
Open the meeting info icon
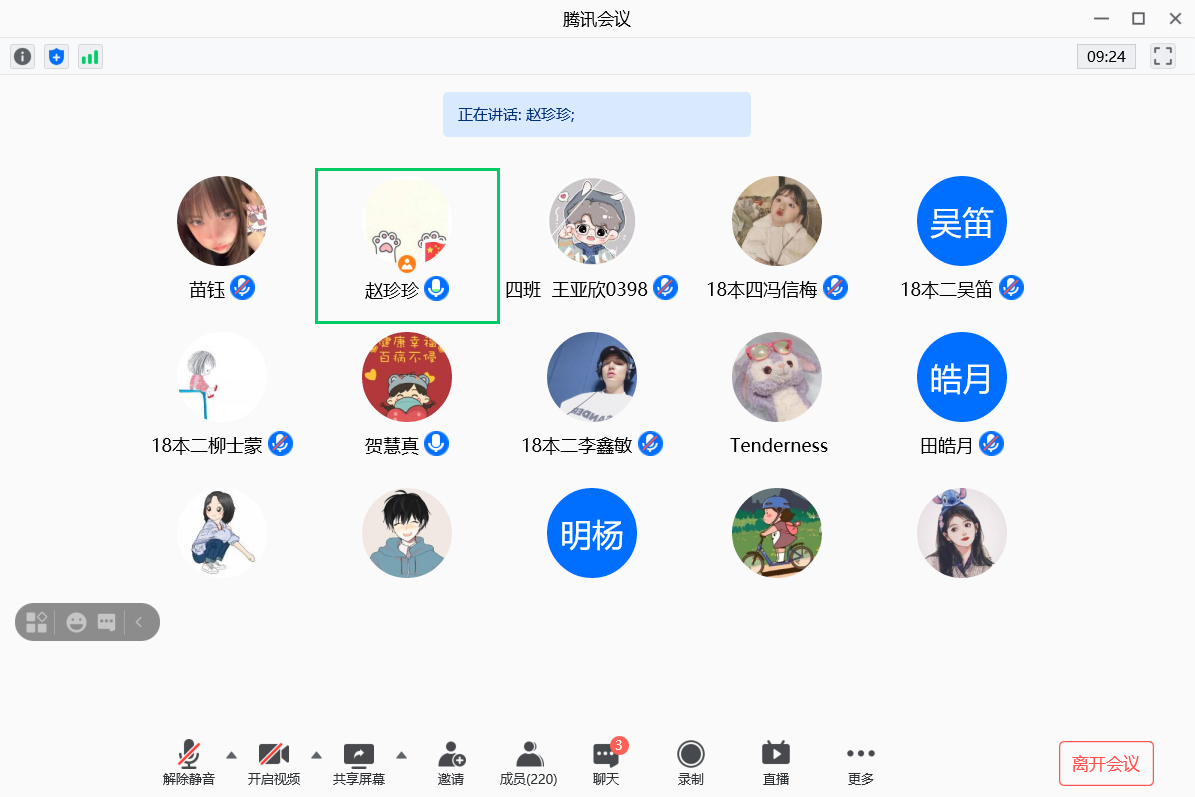(22, 57)
